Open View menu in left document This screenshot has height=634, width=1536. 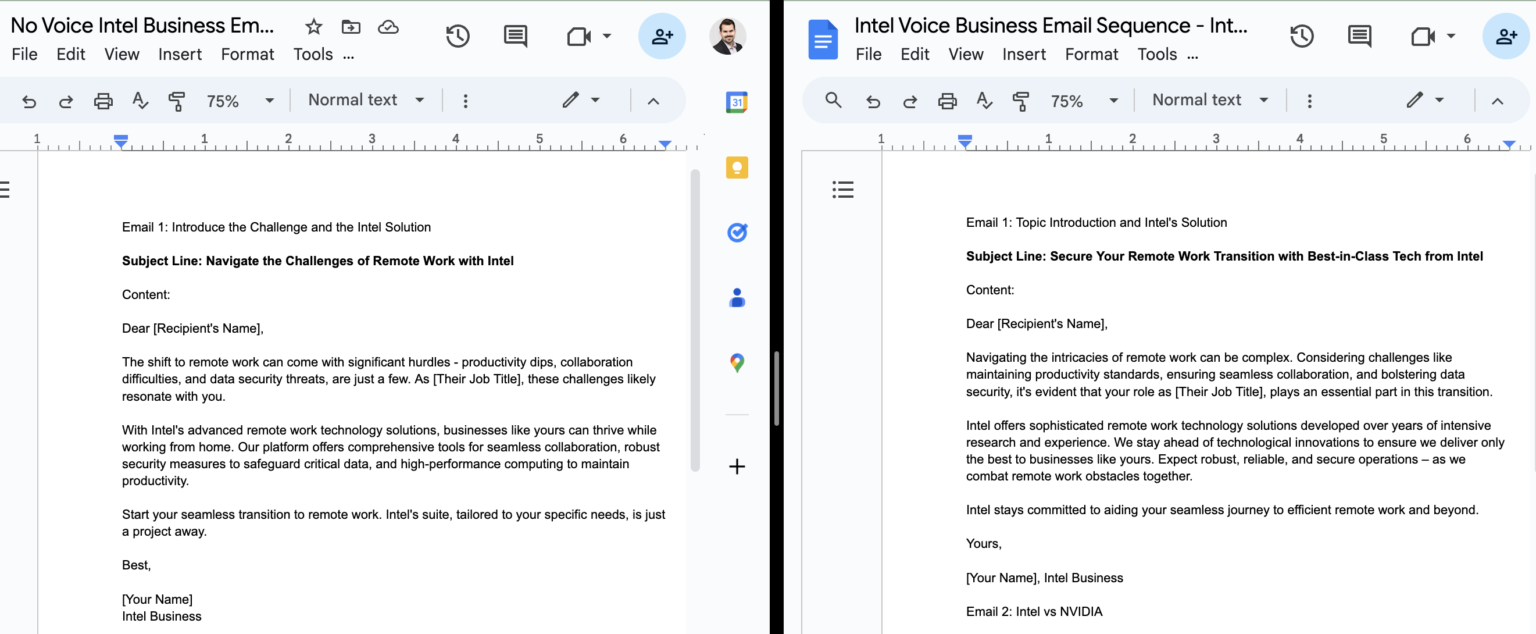122,54
